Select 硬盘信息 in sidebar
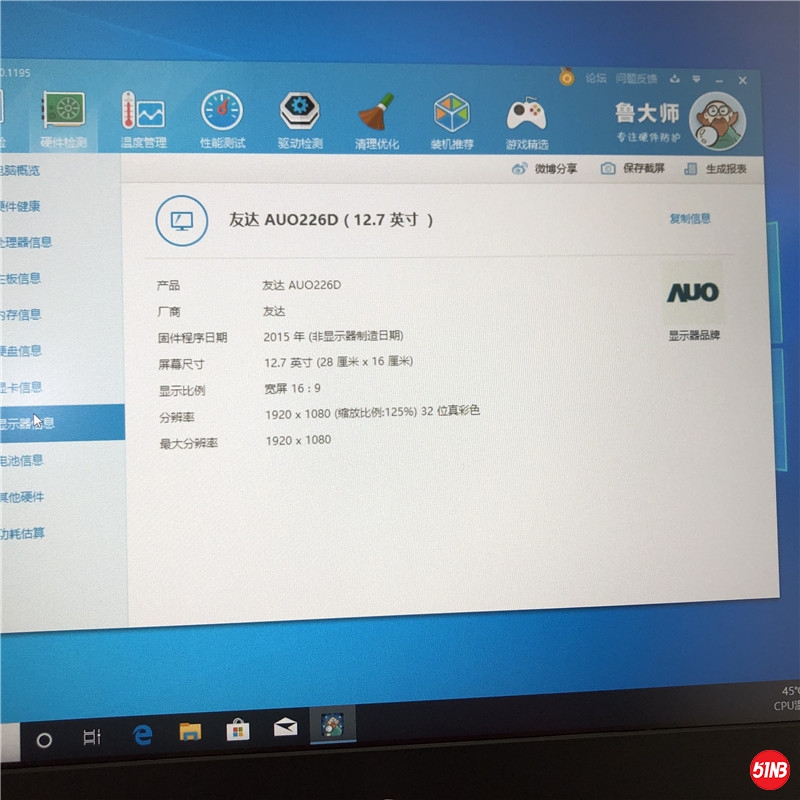The image size is (800, 800). point(20,351)
